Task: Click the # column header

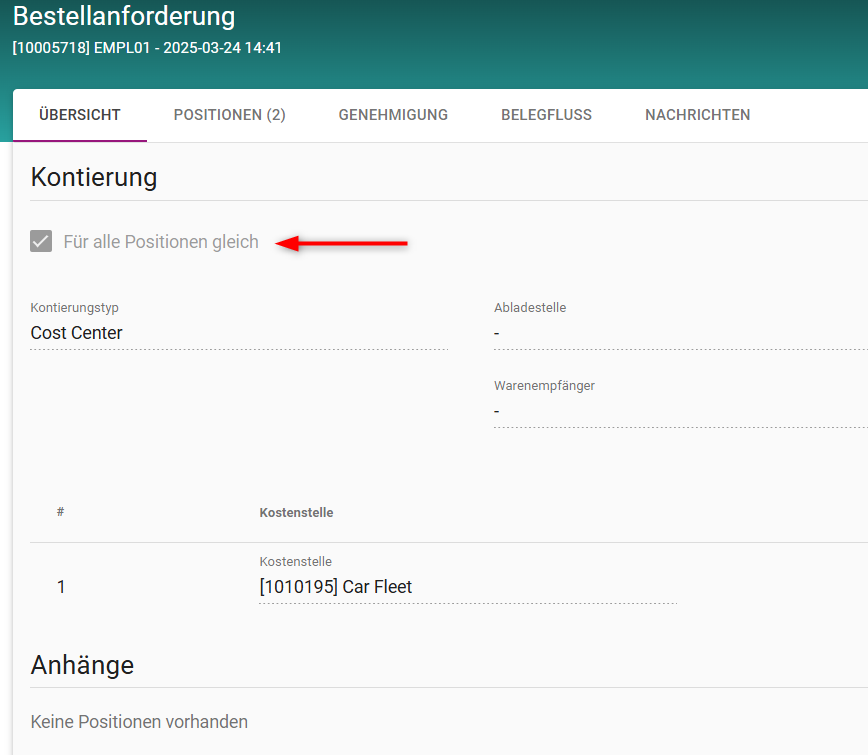Action: pos(60,512)
